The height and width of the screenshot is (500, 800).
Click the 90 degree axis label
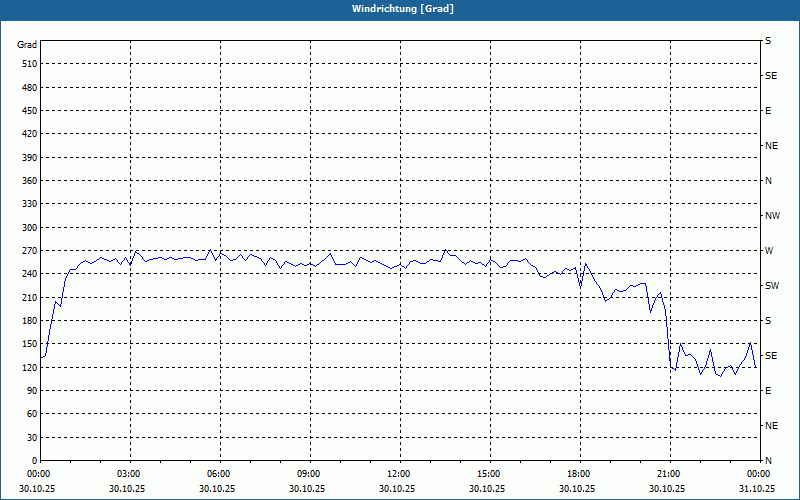coord(32,390)
